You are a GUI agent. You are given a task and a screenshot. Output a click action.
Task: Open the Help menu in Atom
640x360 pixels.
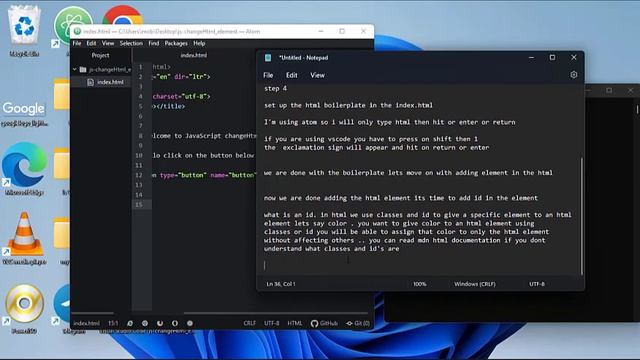pyautogui.click(x=199, y=43)
